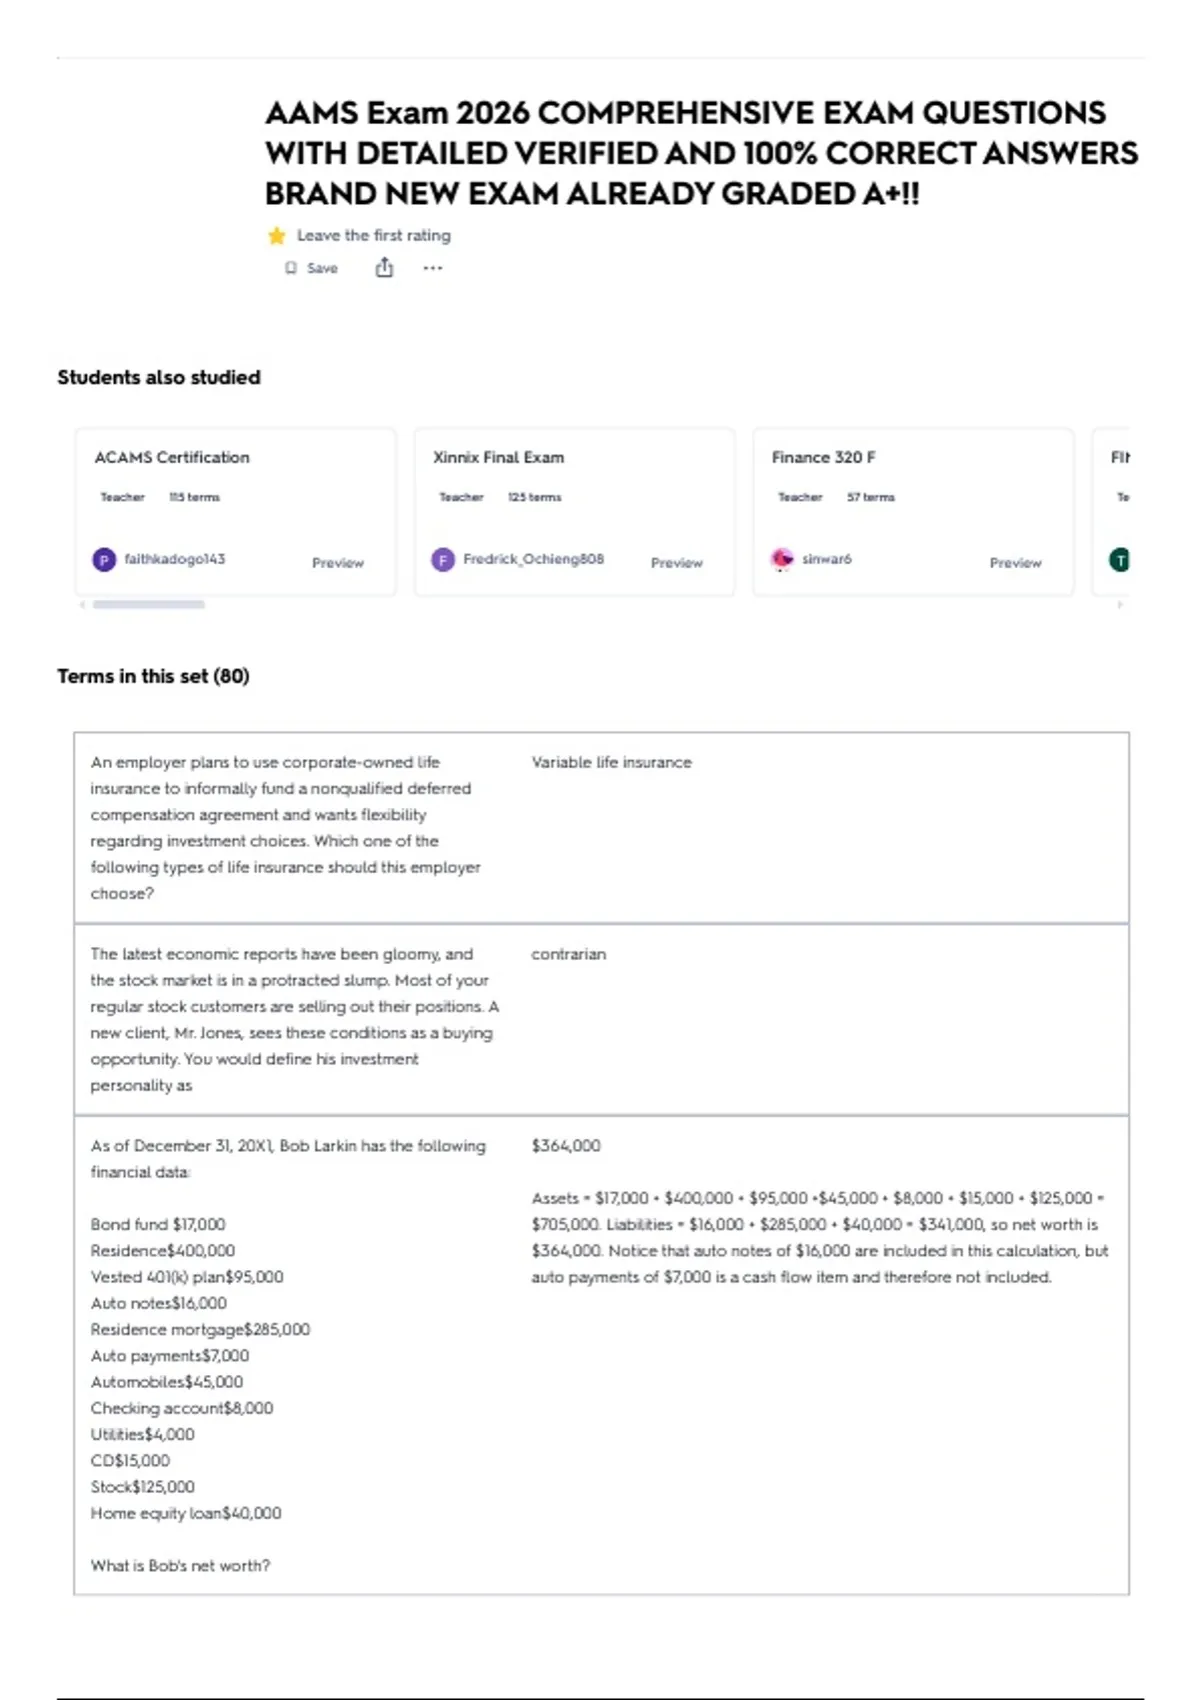
Task: Click username faithkadogo143
Action: point(175,559)
